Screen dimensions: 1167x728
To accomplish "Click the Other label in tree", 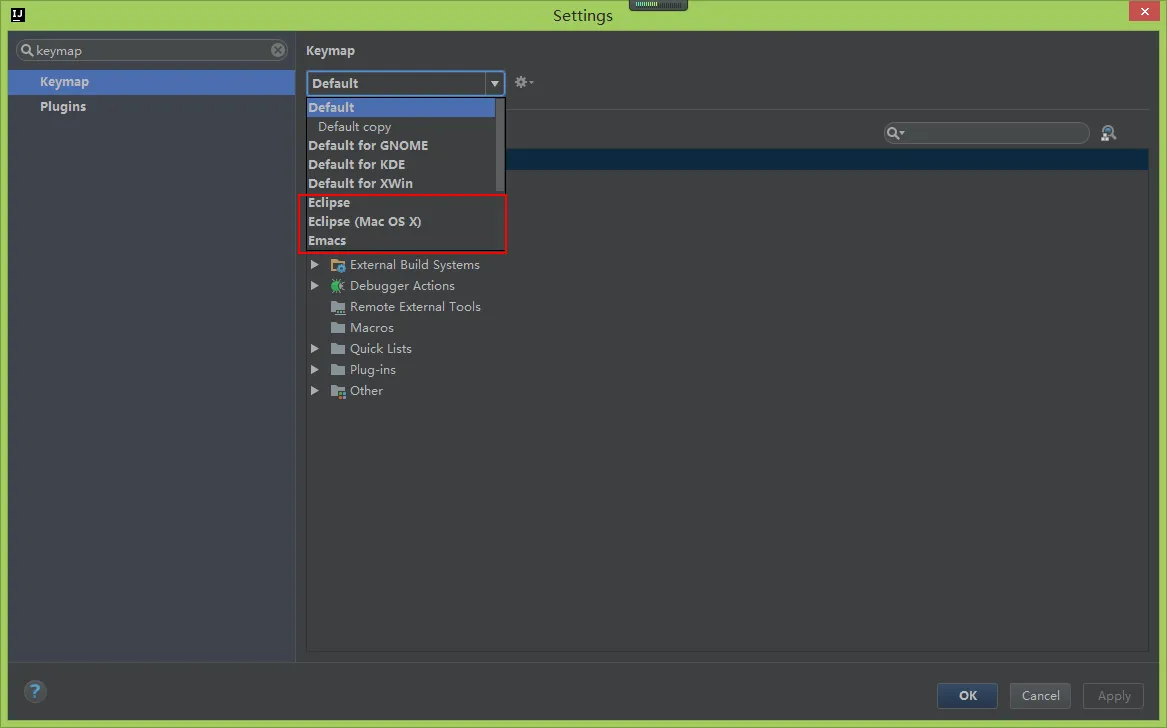I will coord(366,391).
